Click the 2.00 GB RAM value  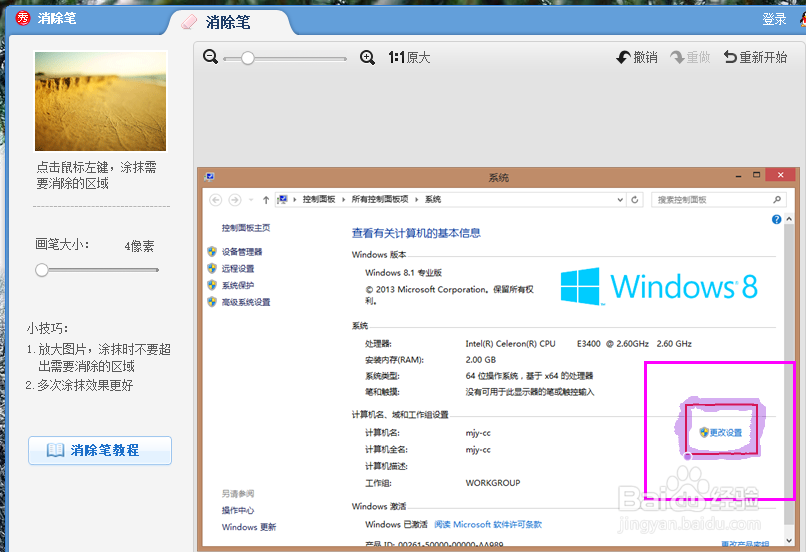coord(481,360)
